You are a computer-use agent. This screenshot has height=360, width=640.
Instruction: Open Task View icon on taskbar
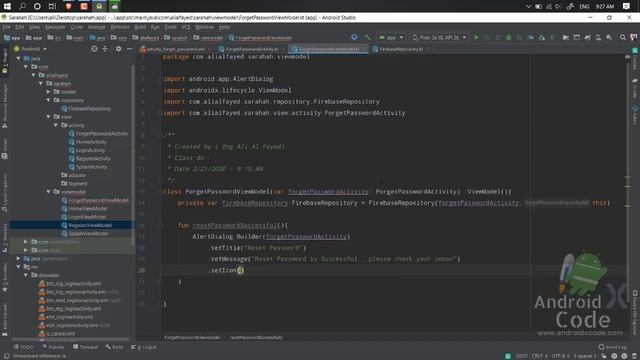[x=52, y=6]
